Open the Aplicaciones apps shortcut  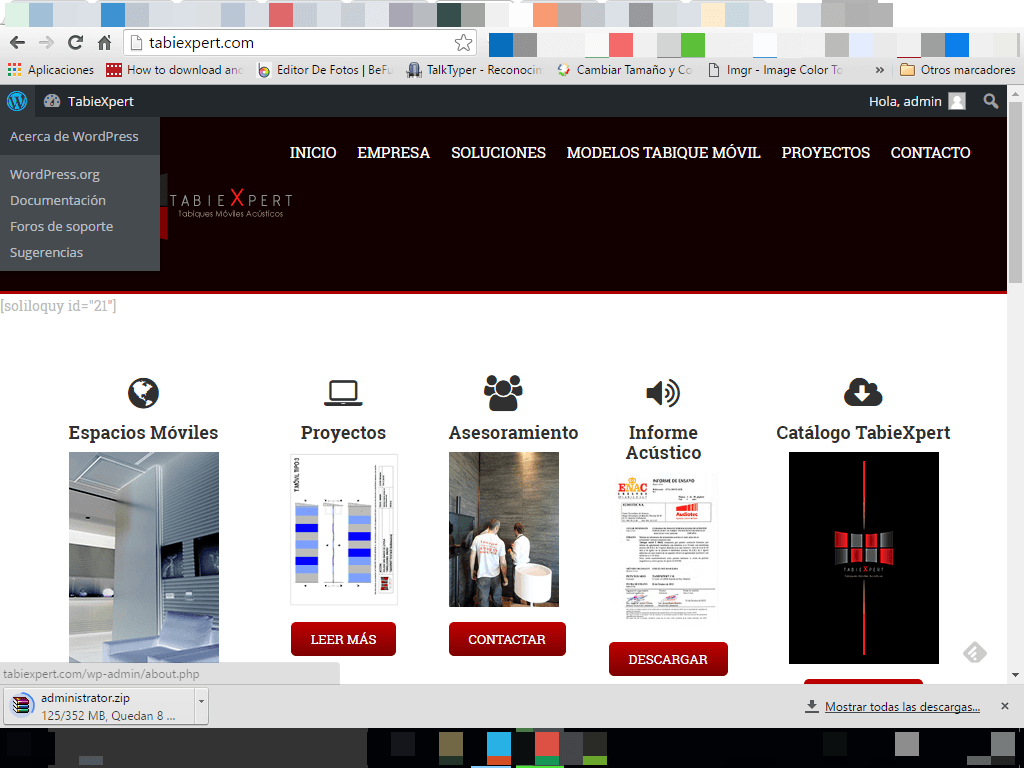tap(50, 70)
